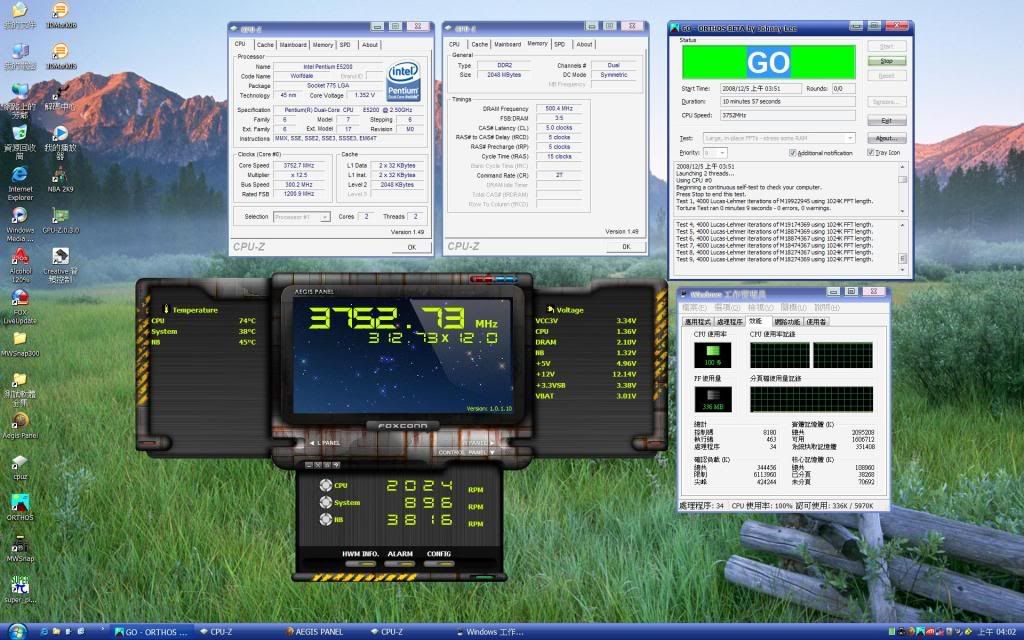Screen dimensions: 1024x640
Task: Click the Stop button in ORTHOS
Action: [887, 61]
